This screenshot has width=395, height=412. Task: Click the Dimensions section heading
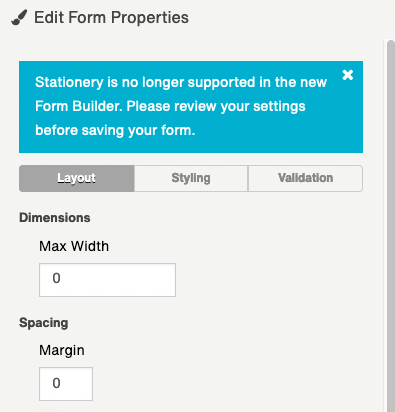[55, 218]
